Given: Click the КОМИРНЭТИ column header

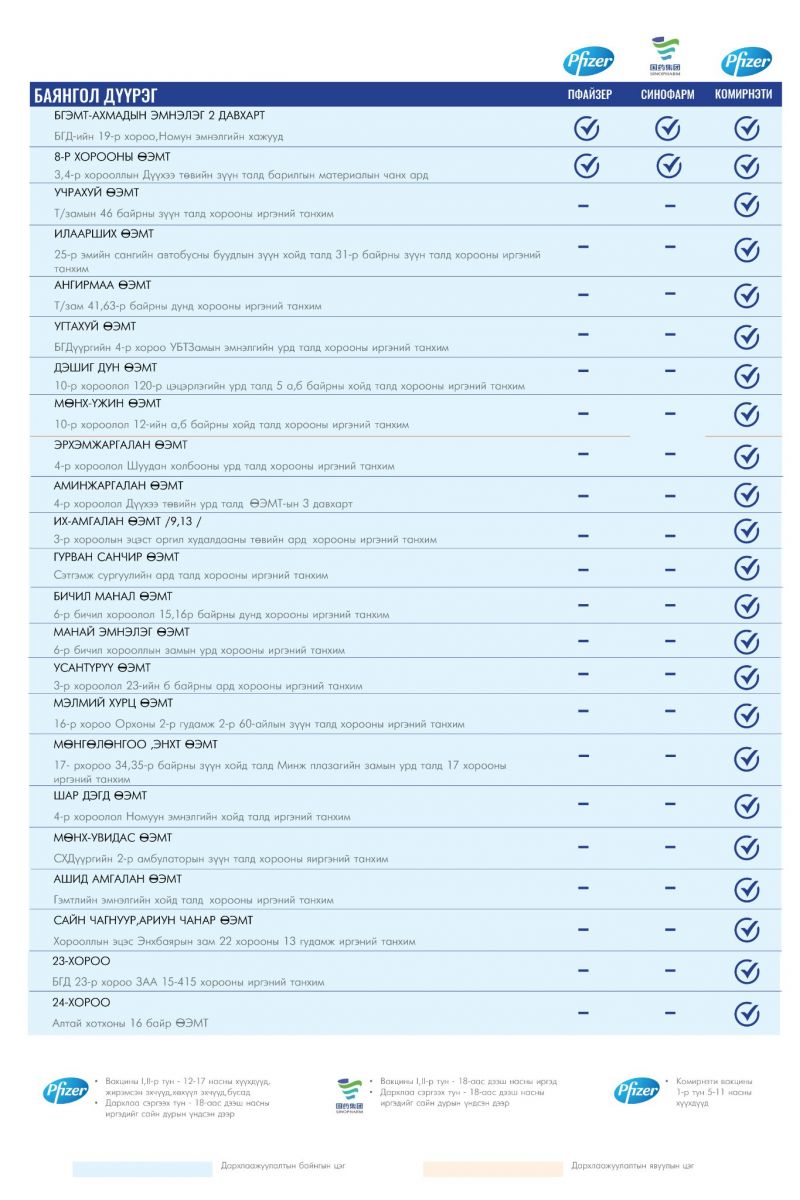Looking at the screenshot, I should pos(743,95).
